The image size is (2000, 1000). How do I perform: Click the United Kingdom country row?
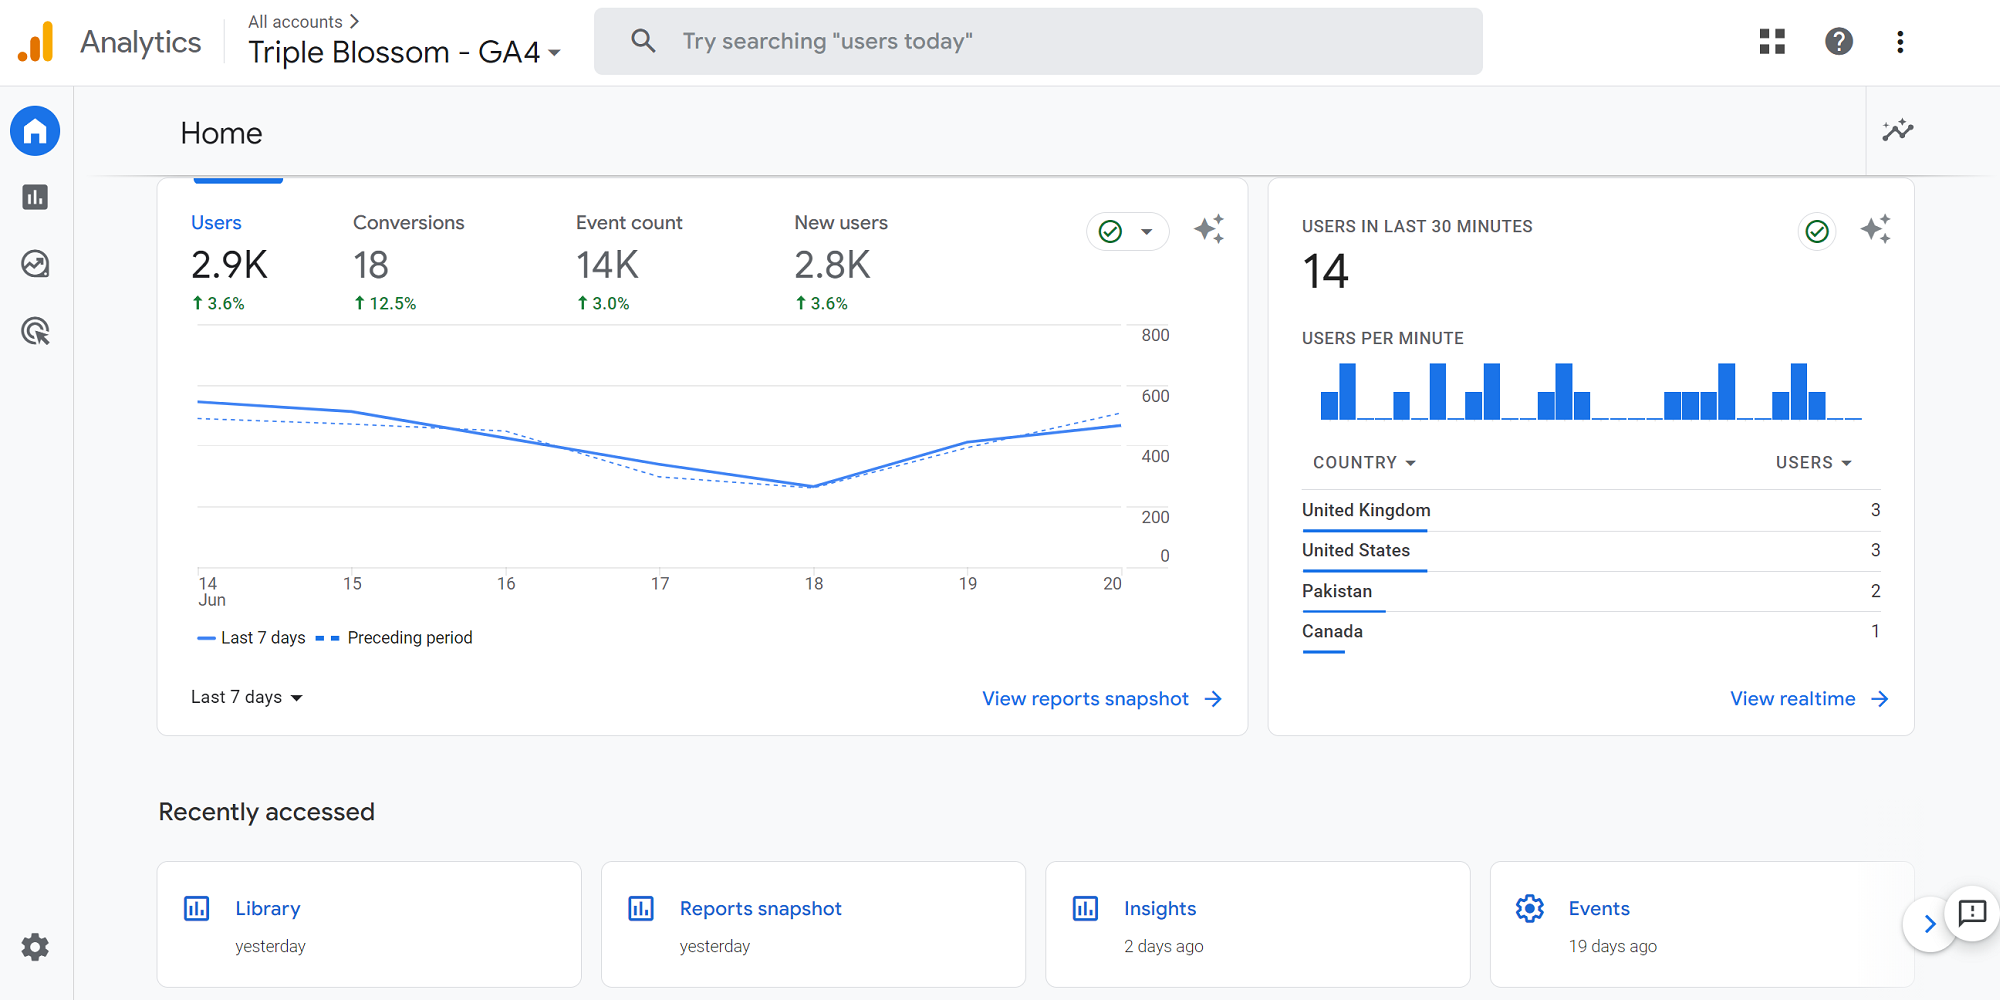click(x=1591, y=510)
